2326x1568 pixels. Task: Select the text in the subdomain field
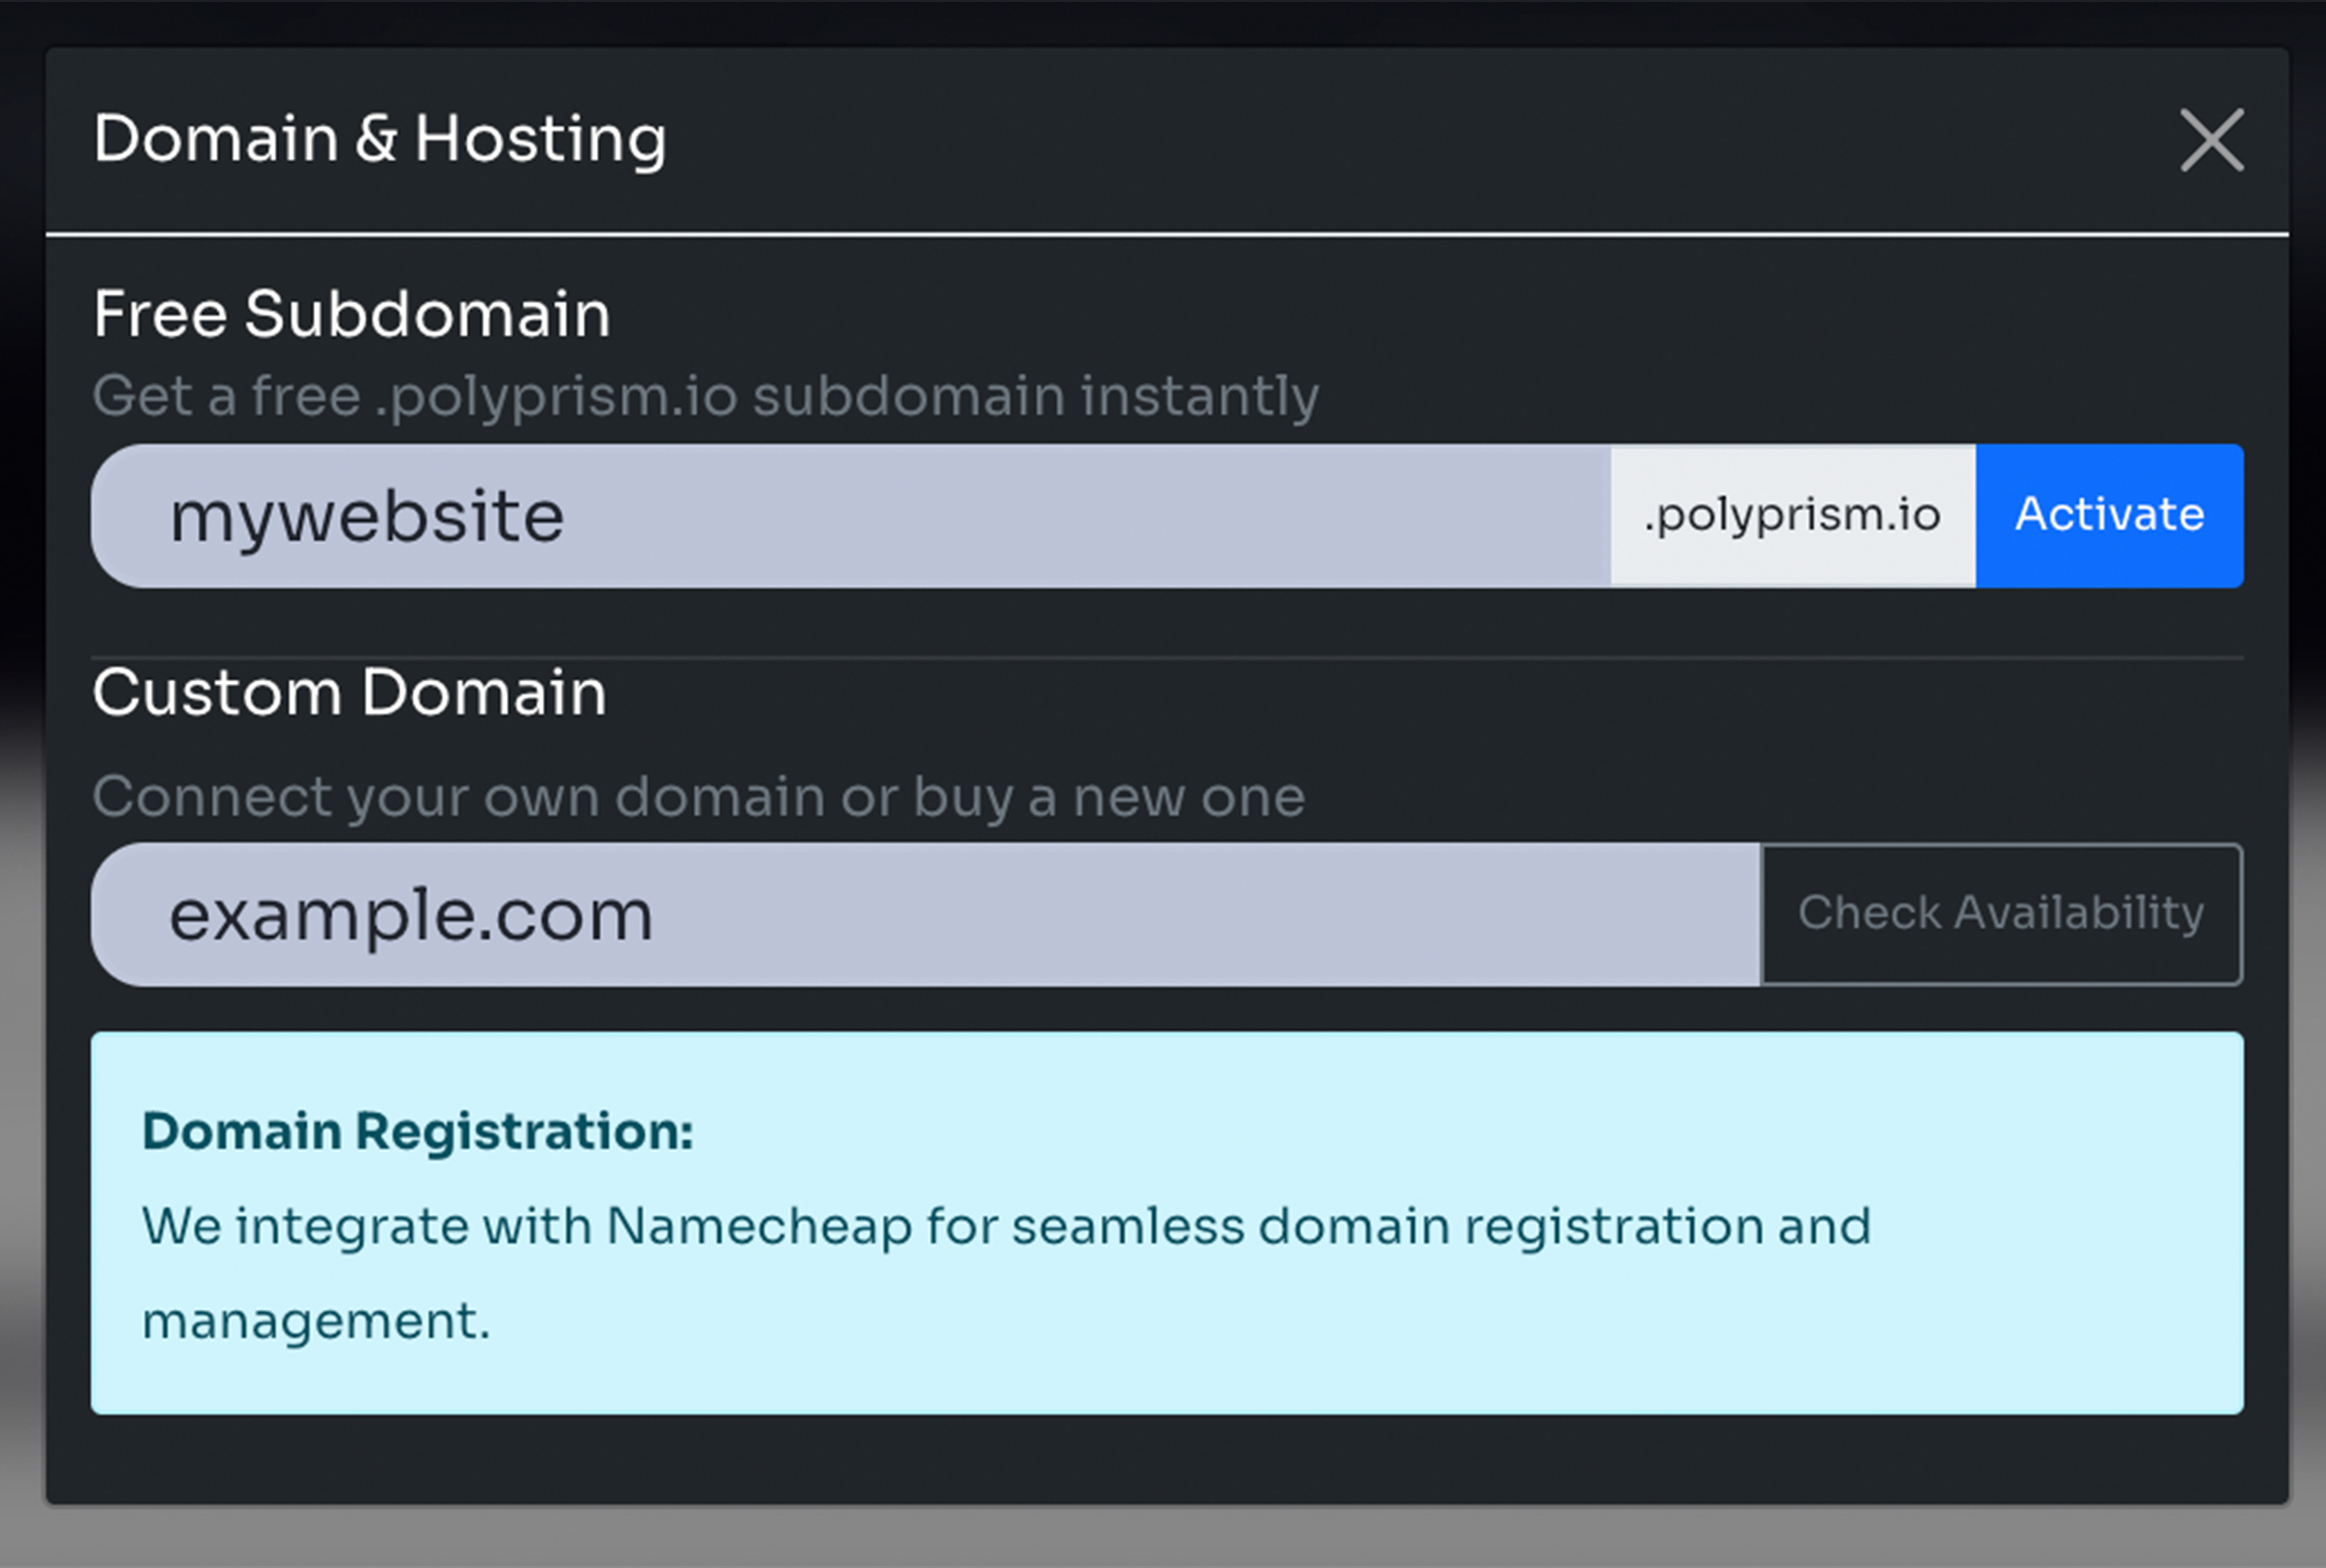[366, 516]
